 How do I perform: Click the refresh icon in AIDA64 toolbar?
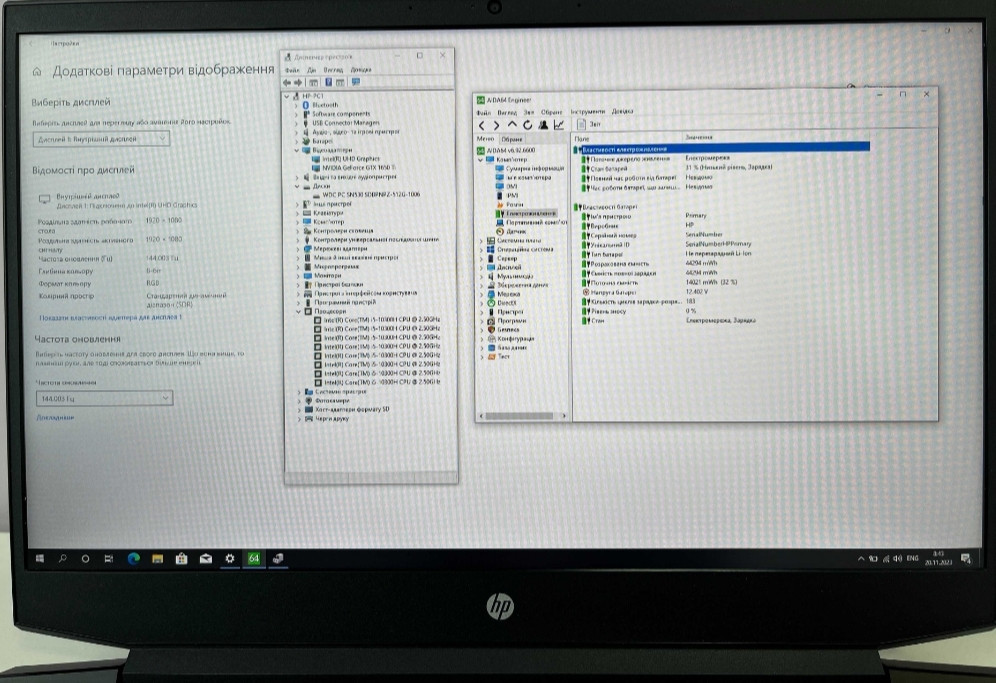pyautogui.click(x=527, y=125)
